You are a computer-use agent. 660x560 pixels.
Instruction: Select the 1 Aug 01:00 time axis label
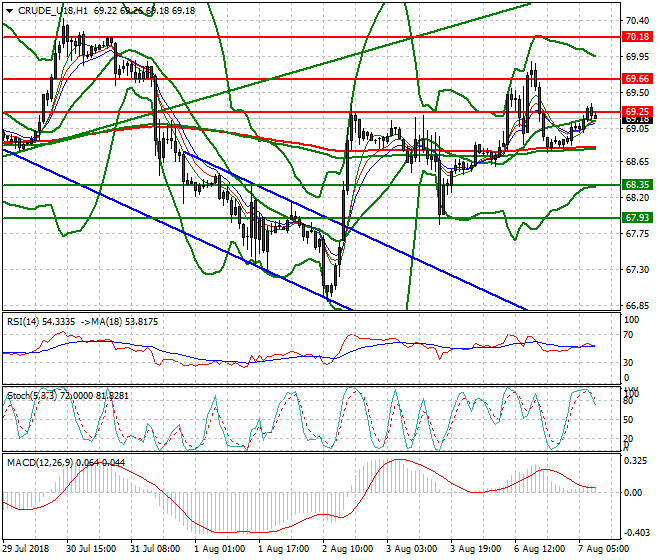219,549
